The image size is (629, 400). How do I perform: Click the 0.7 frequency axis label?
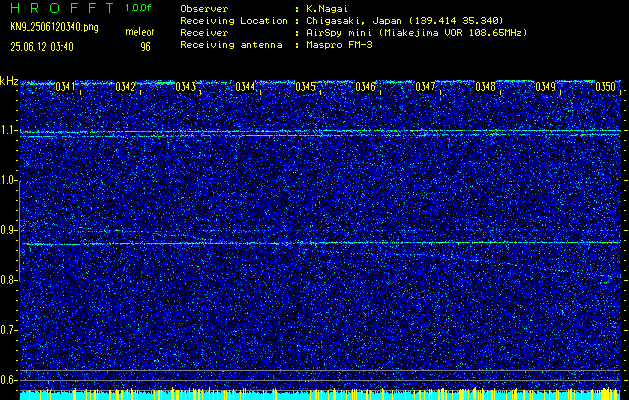pyautogui.click(x=7, y=330)
